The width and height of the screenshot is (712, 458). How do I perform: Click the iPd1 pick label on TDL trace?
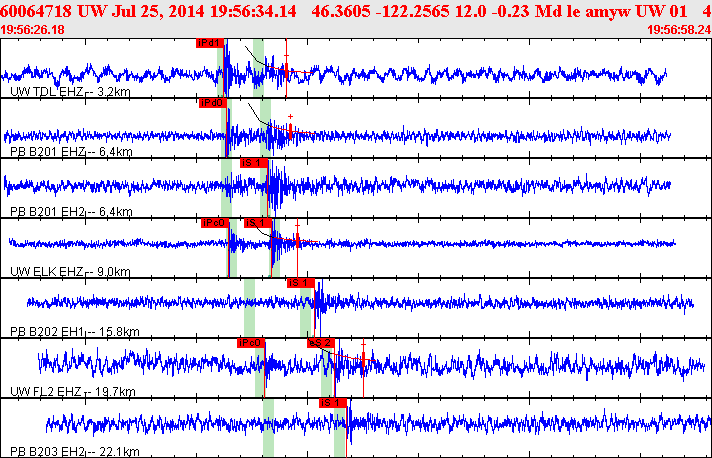pos(210,43)
